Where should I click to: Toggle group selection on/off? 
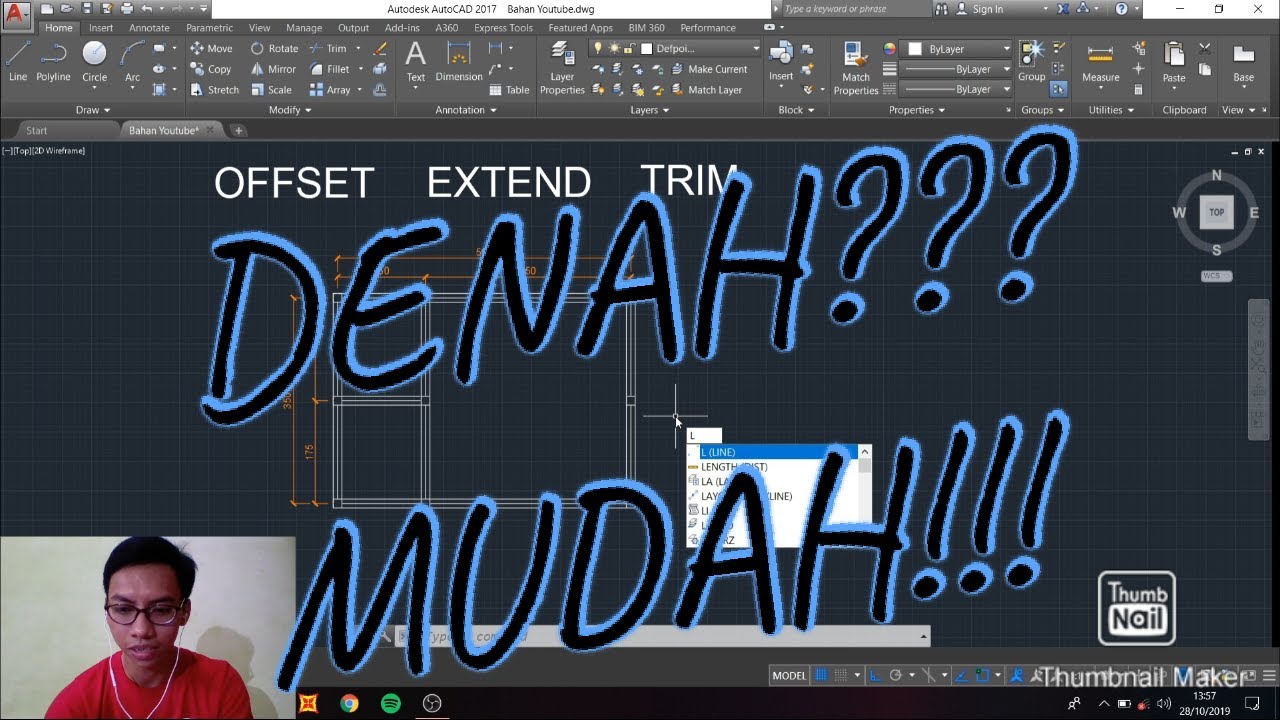coord(1058,89)
